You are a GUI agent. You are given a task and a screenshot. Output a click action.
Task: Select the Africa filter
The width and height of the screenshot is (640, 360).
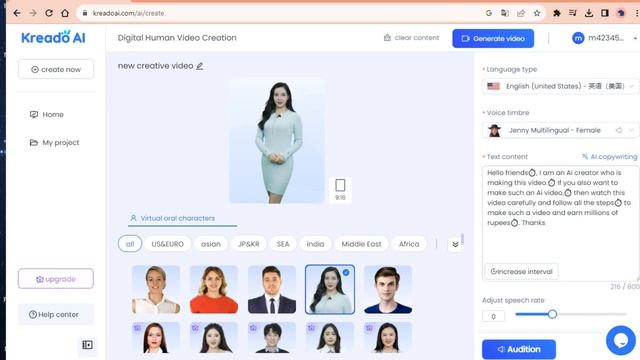tap(409, 244)
